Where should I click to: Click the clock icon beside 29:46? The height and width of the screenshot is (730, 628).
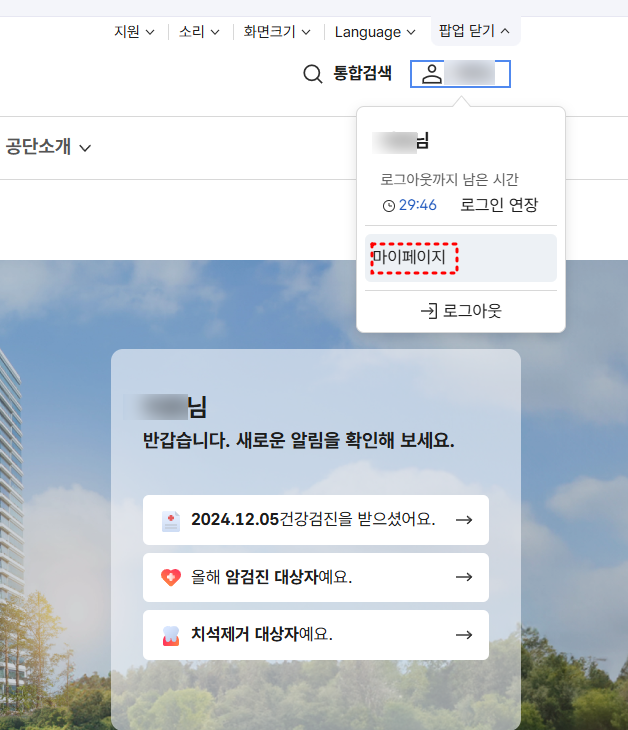click(389, 205)
